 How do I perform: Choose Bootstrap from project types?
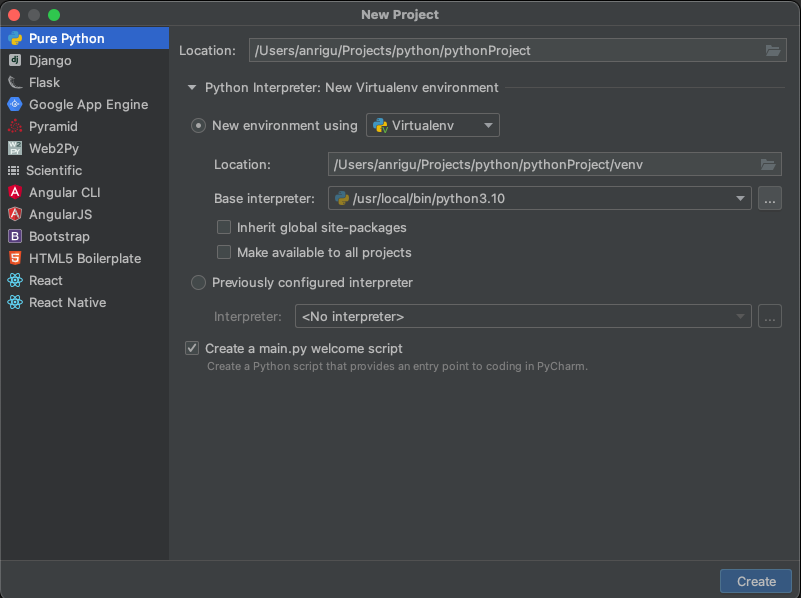click(x=59, y=237)
